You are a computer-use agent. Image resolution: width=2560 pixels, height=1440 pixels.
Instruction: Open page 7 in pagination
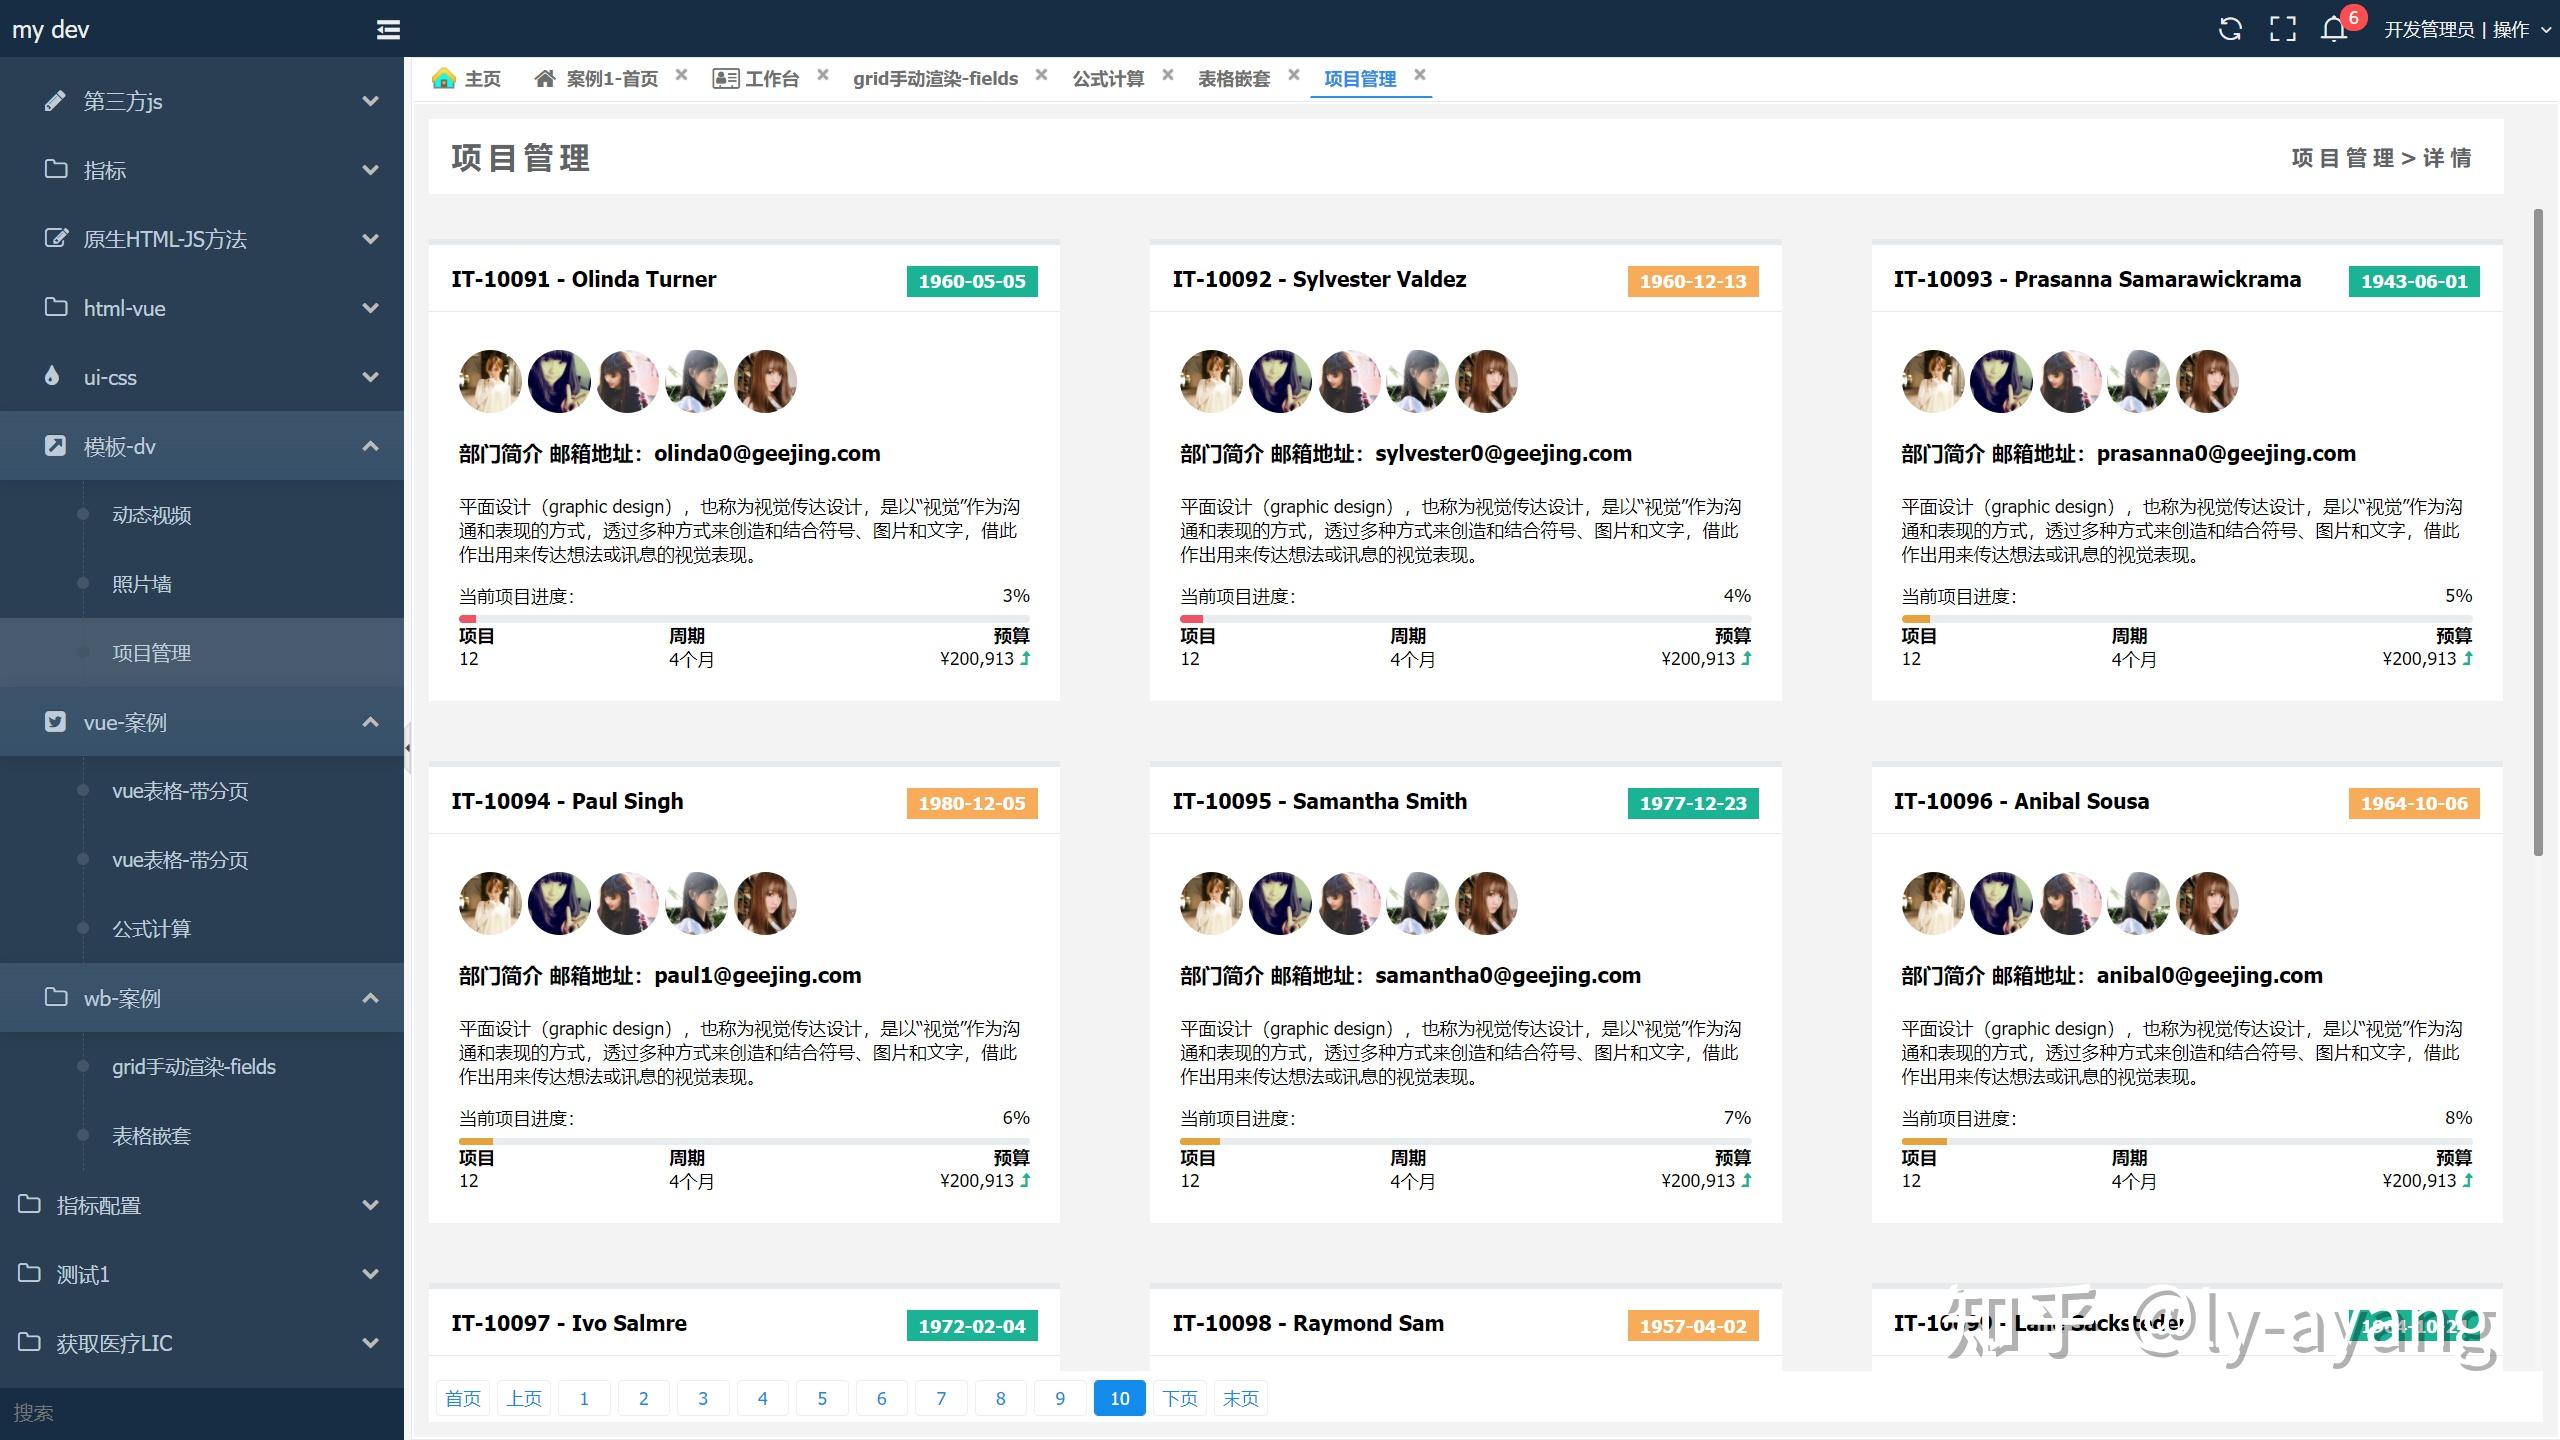[x=941, y=1398]
